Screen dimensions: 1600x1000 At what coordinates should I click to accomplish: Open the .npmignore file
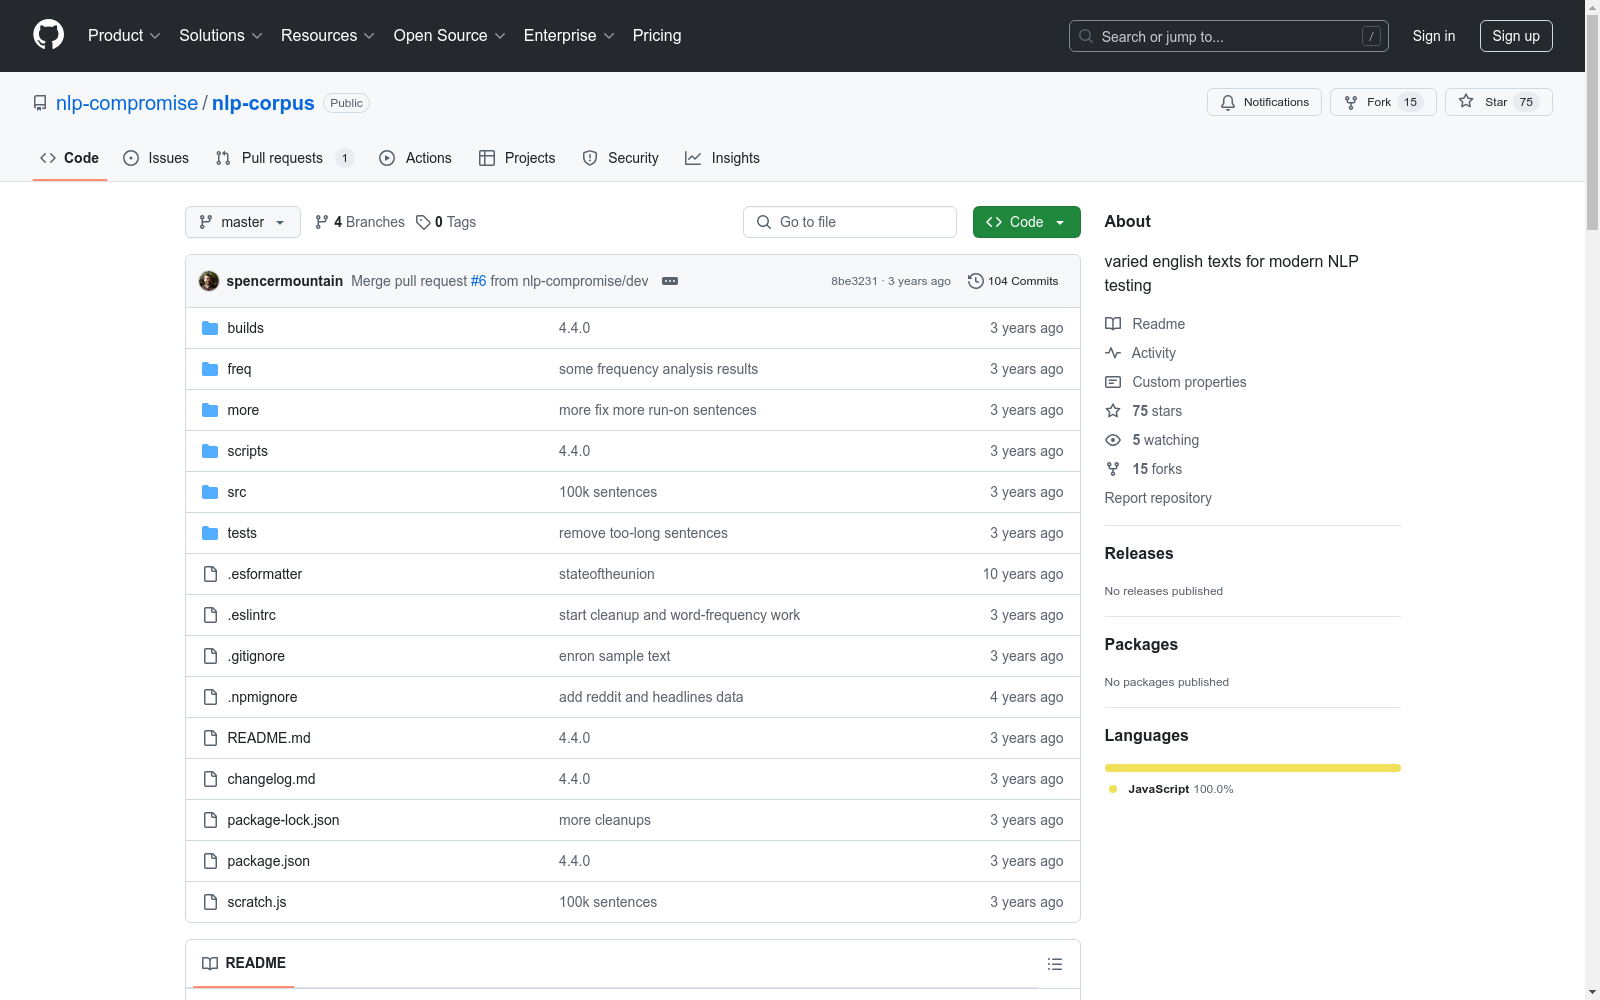pos(262,697)
